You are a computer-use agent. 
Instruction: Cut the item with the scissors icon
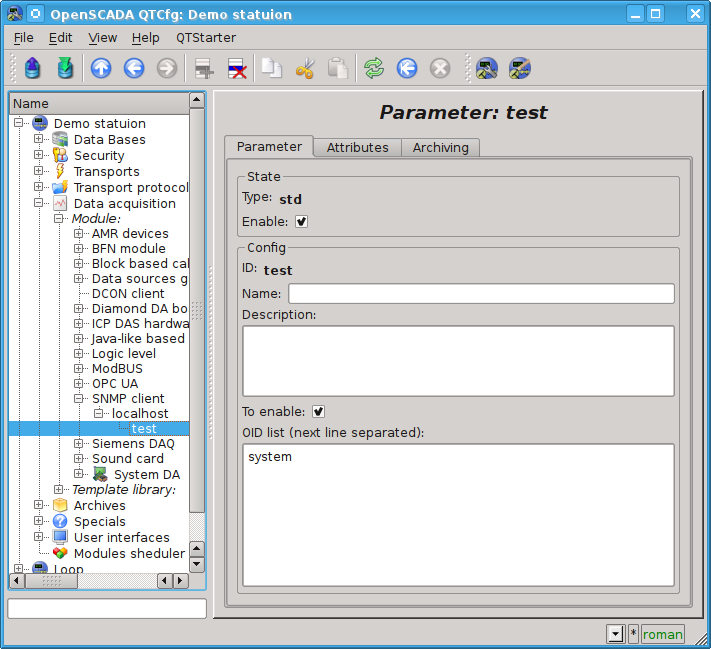305,68
